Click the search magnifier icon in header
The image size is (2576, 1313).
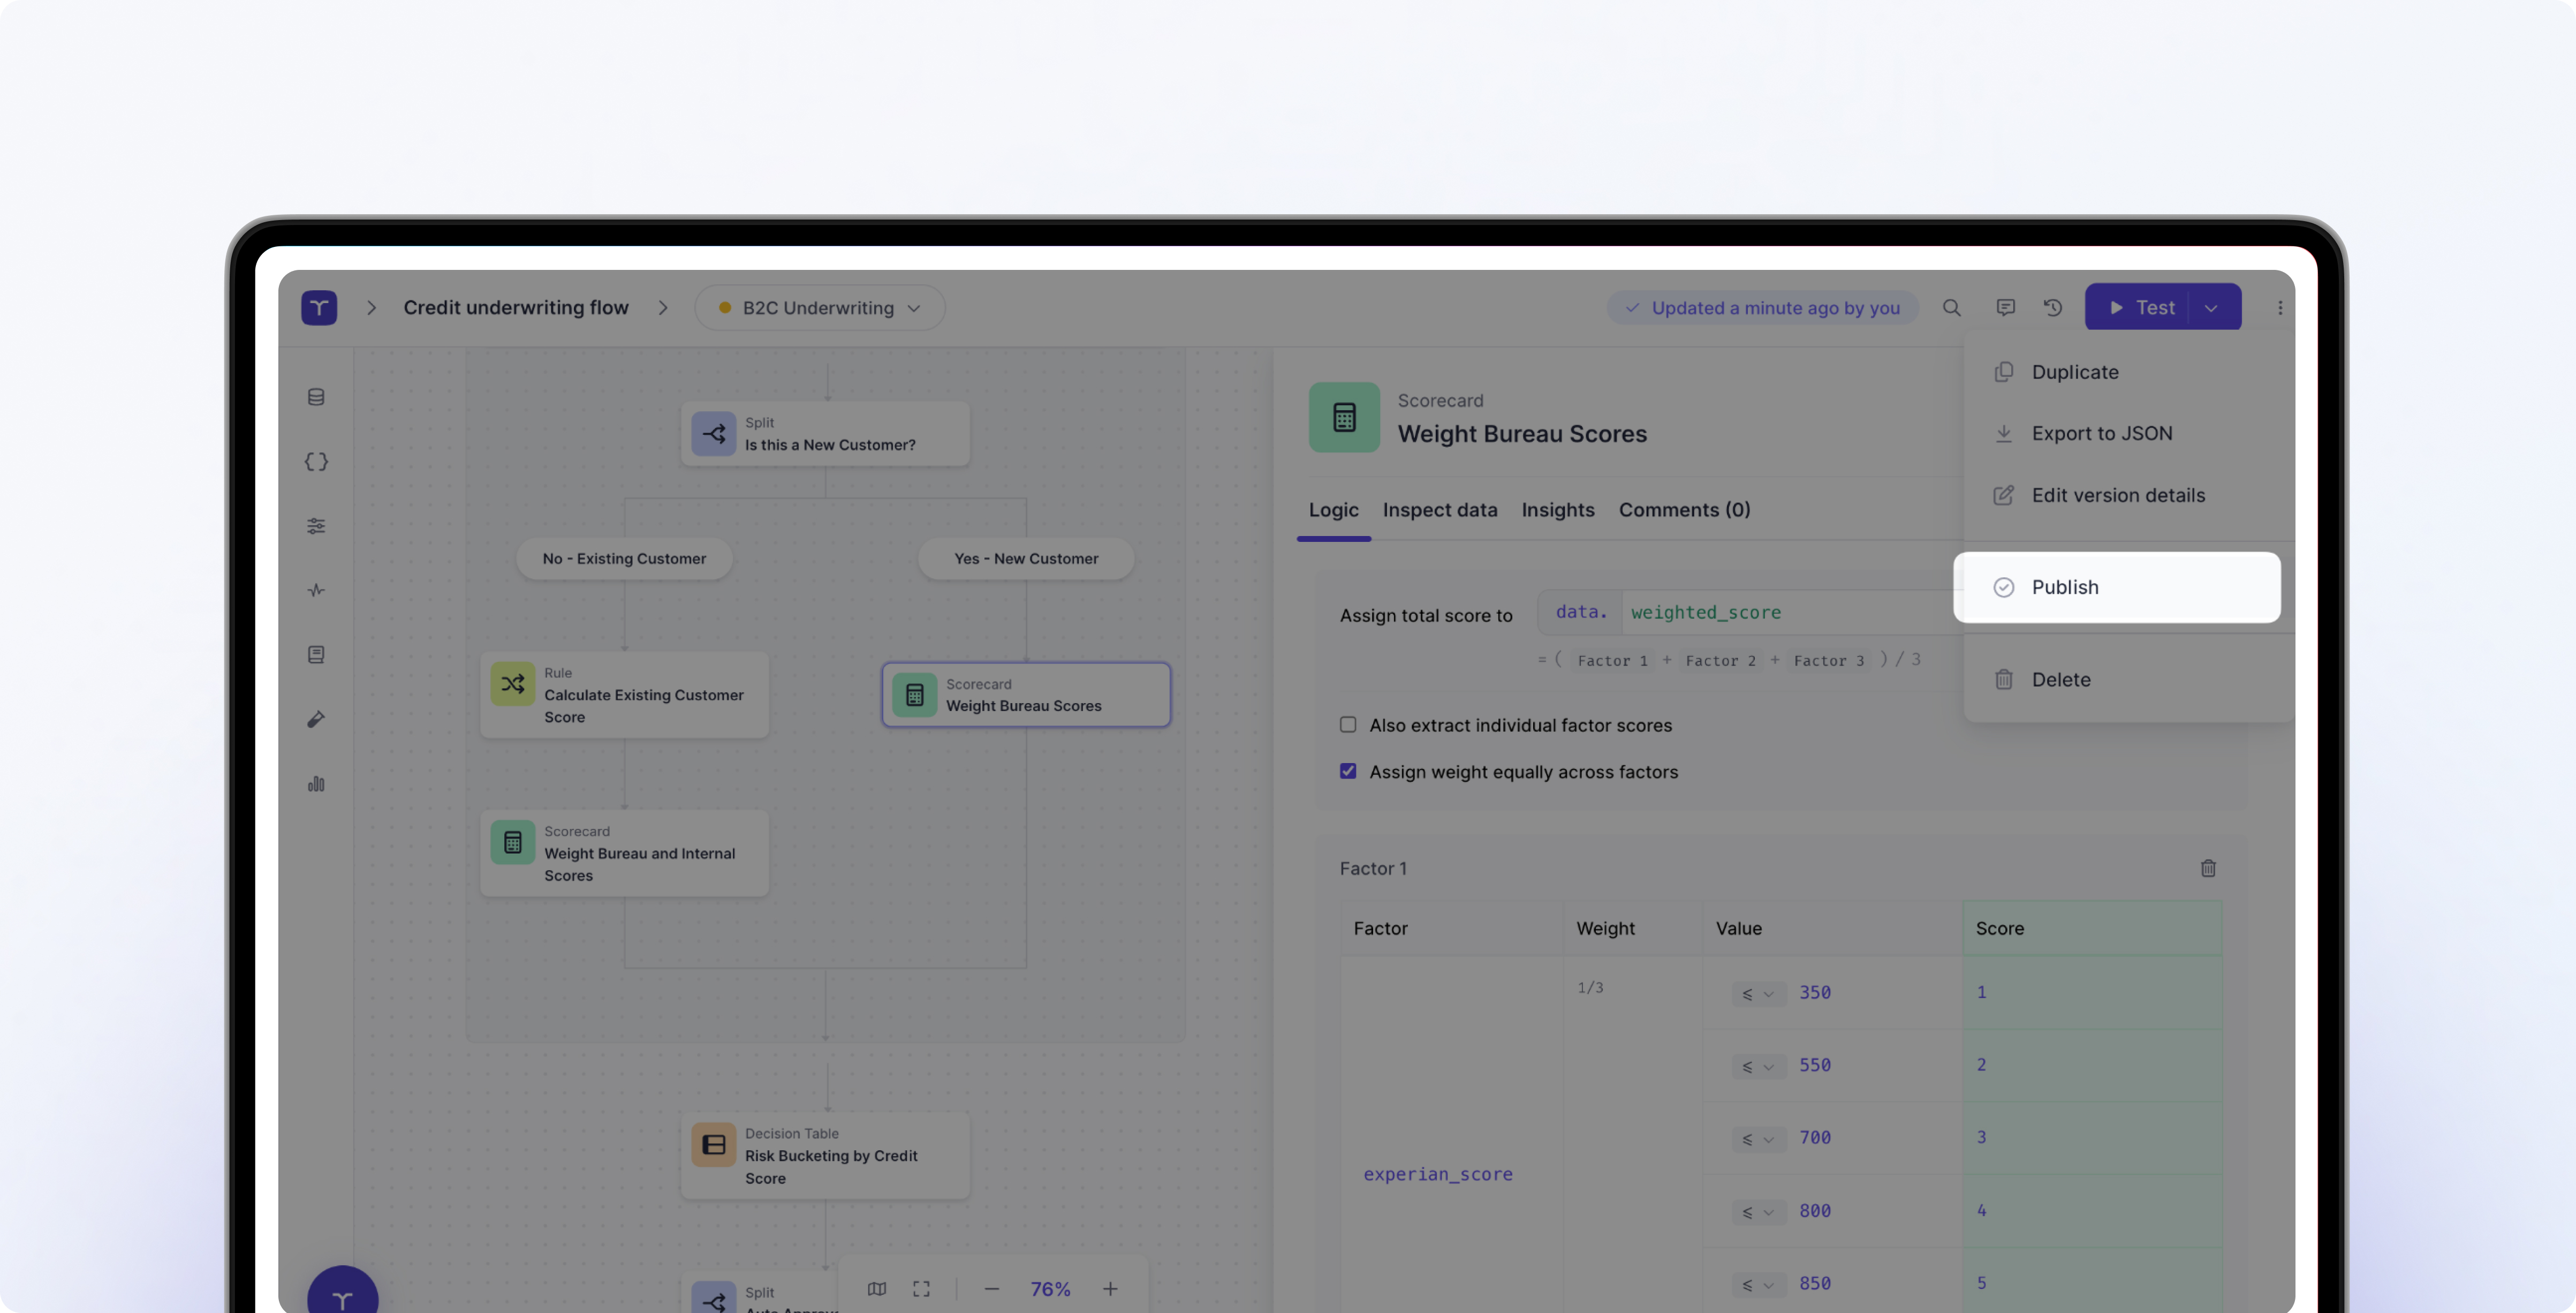1951,308
